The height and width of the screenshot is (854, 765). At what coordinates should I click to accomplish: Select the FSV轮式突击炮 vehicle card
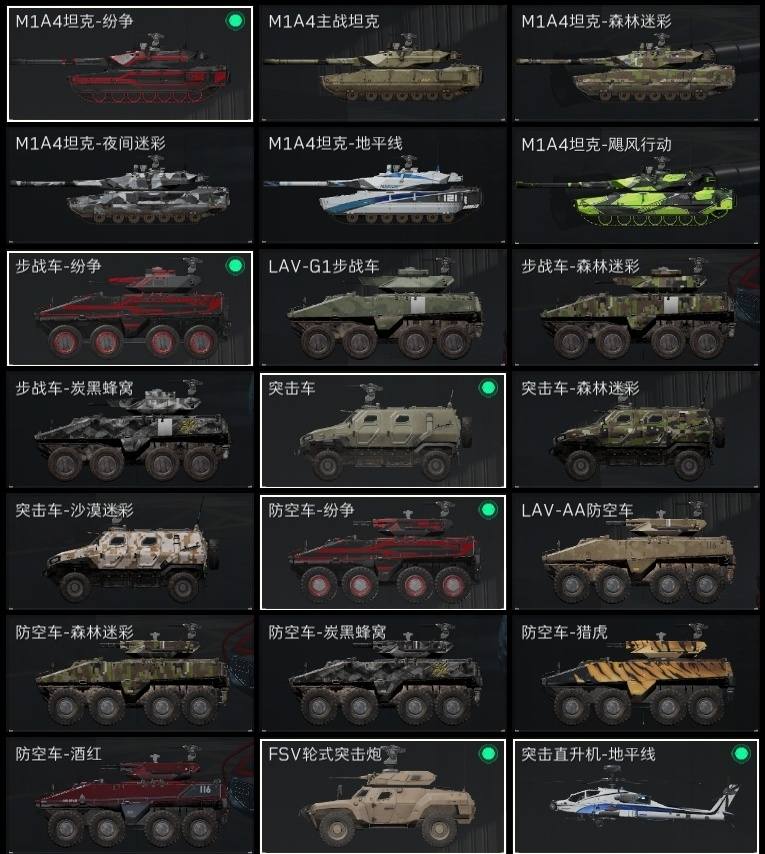(383, 796)
